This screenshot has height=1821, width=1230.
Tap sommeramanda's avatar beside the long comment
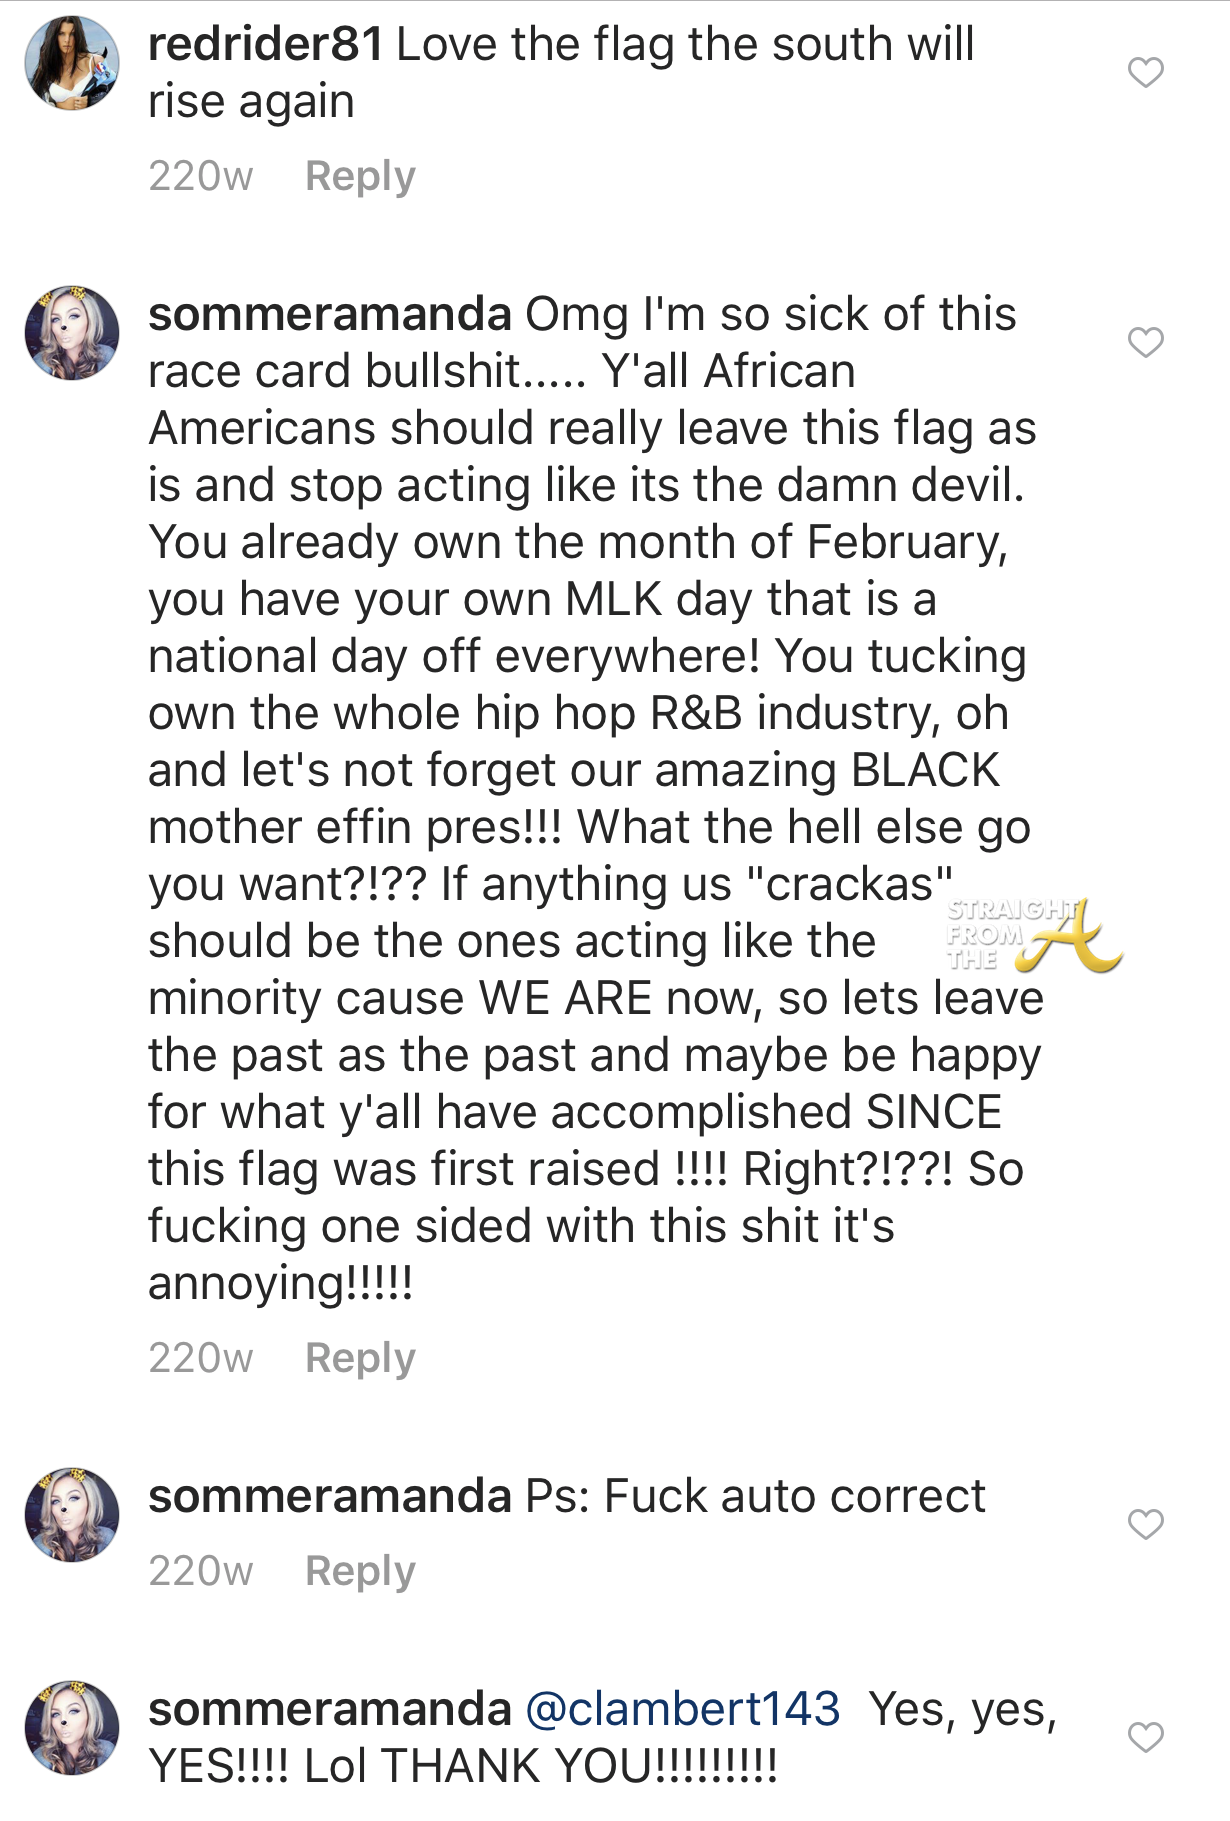(72, 333)
